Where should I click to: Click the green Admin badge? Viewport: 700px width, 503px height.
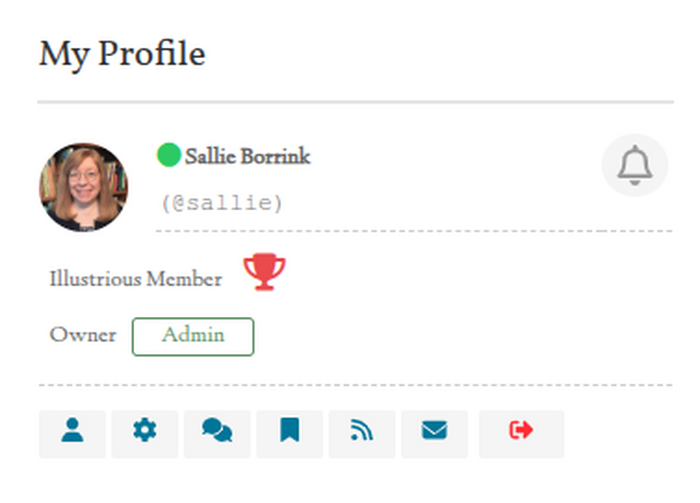pos(193,336)
